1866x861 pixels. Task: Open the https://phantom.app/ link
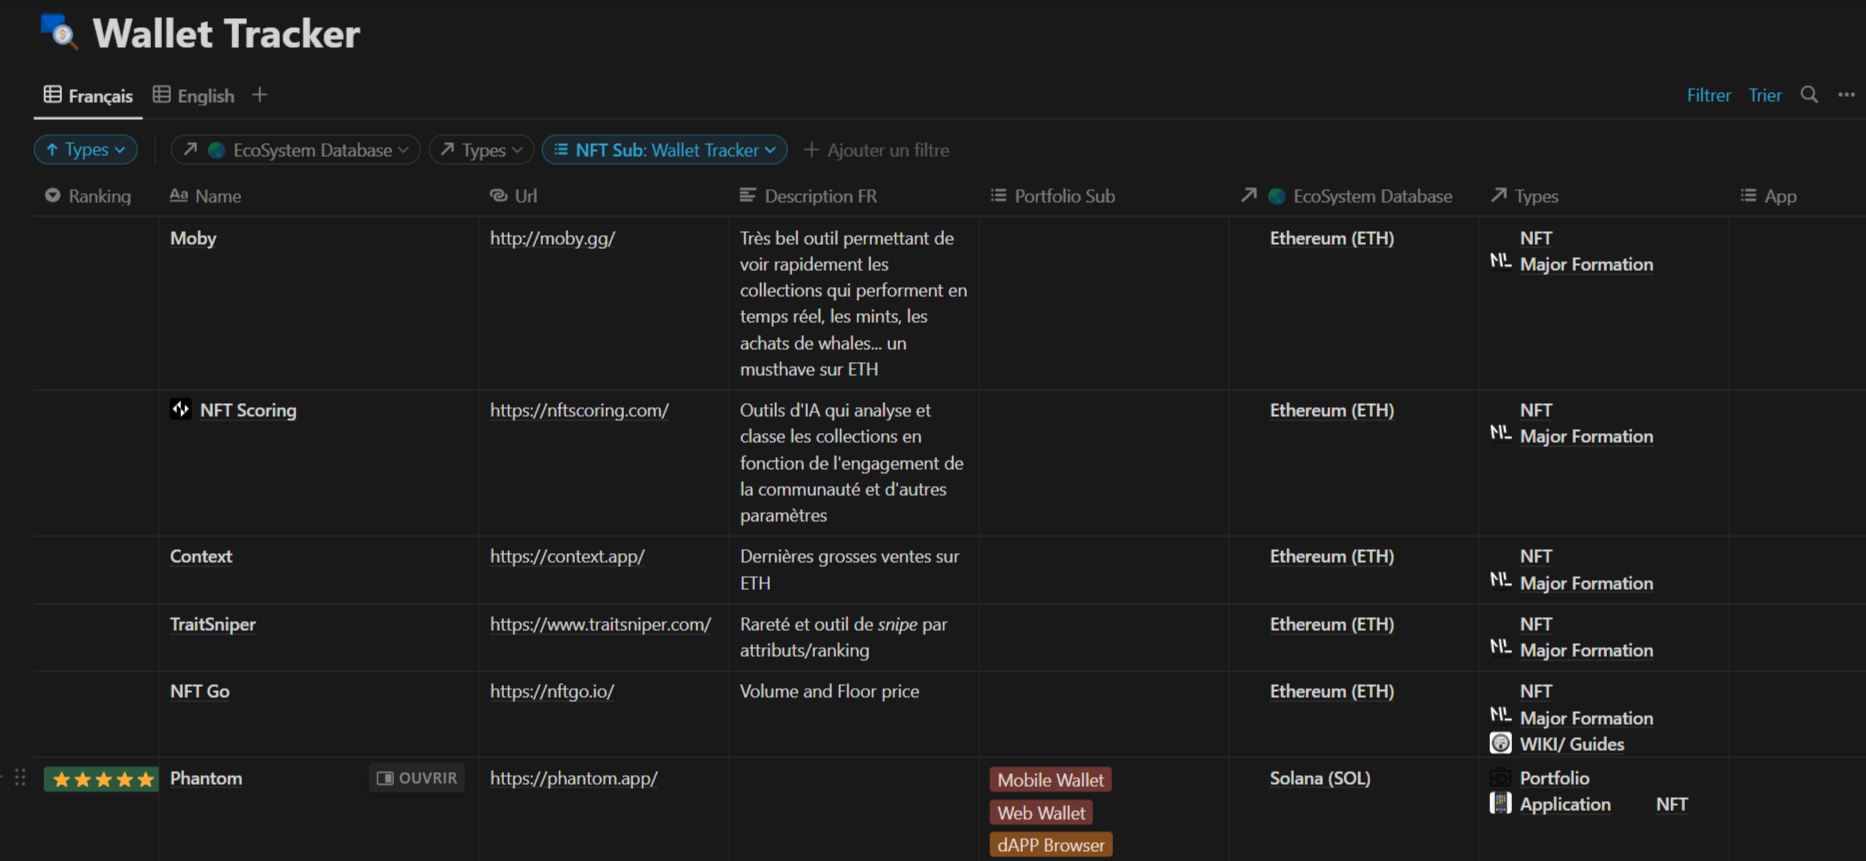pyautogui.click(x=574, y=778)
